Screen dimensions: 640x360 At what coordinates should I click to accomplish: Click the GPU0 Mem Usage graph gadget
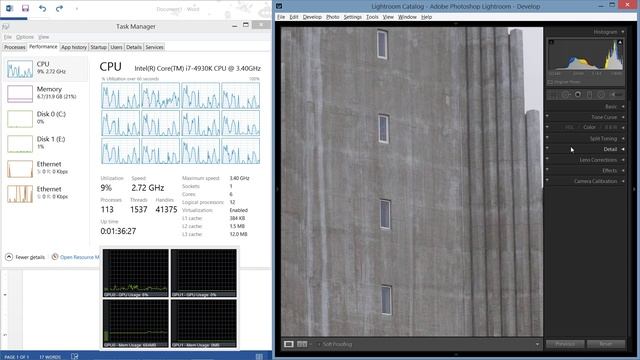pos(136,324)
